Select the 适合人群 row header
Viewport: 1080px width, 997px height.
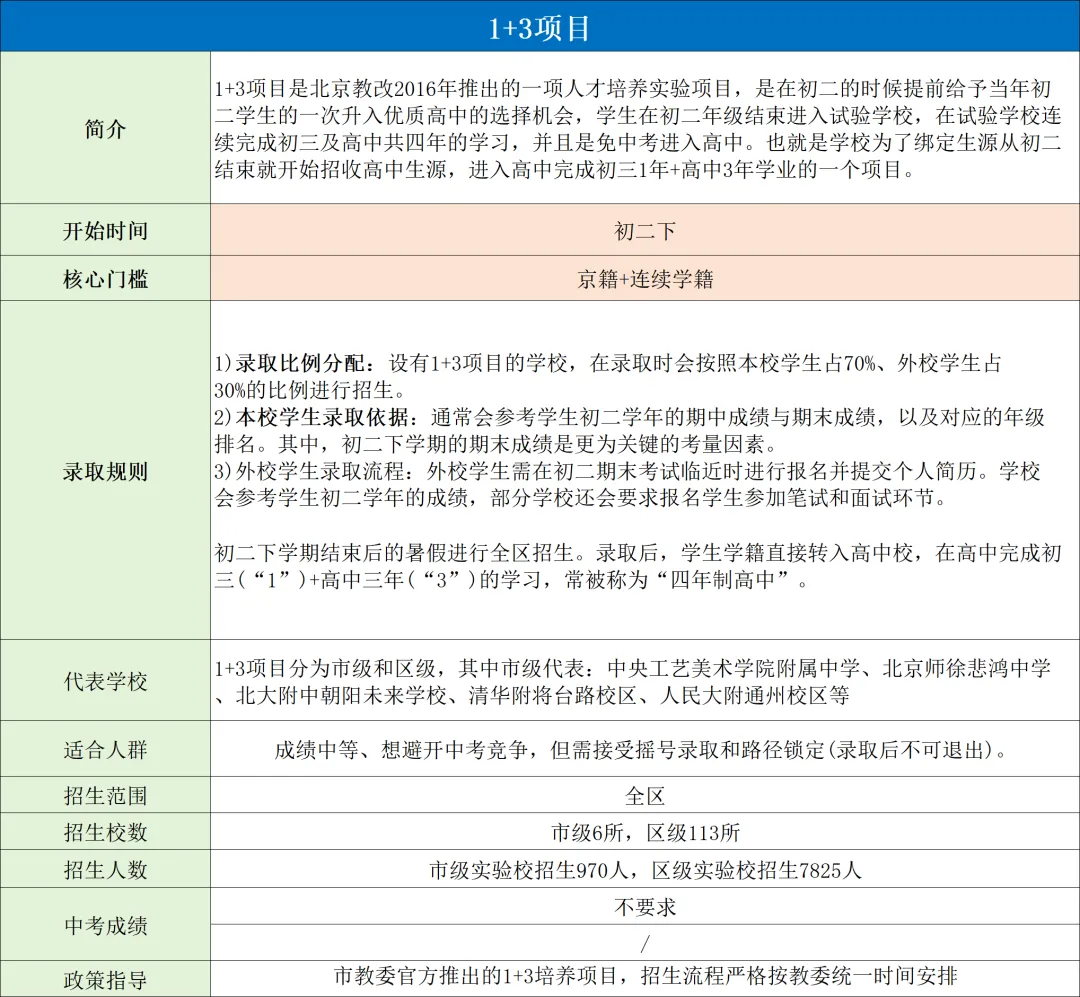(105, 747)
